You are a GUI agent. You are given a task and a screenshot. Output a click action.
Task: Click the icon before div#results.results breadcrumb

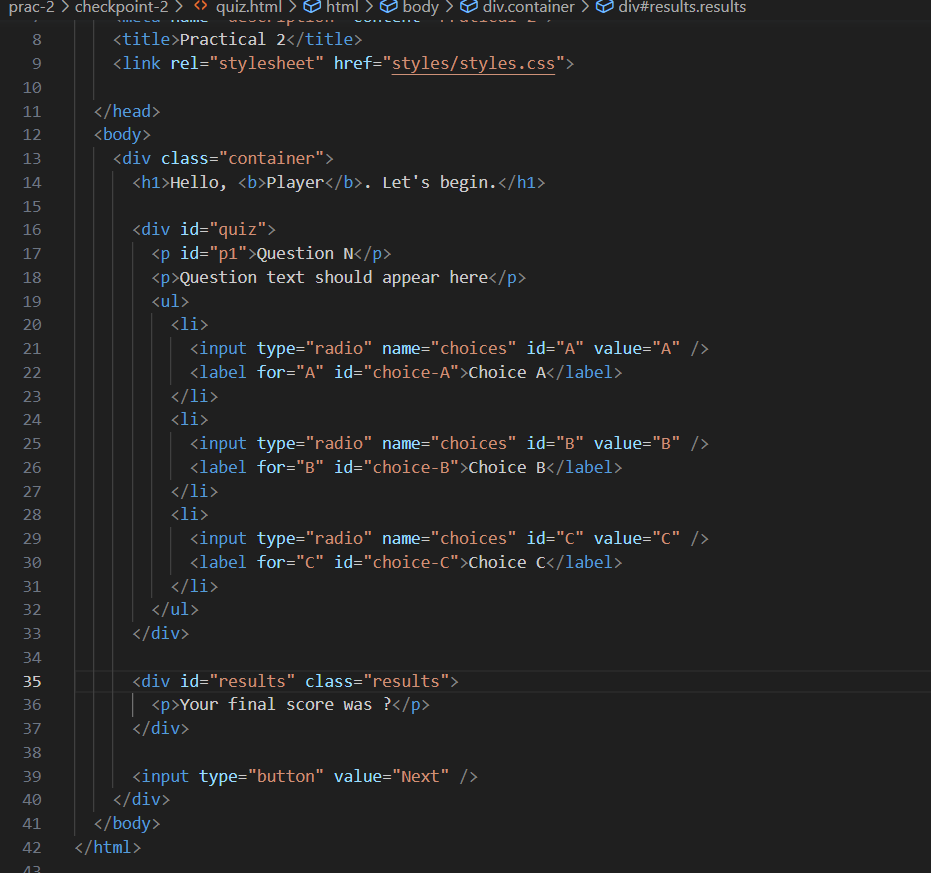click(x=603, y=8)
